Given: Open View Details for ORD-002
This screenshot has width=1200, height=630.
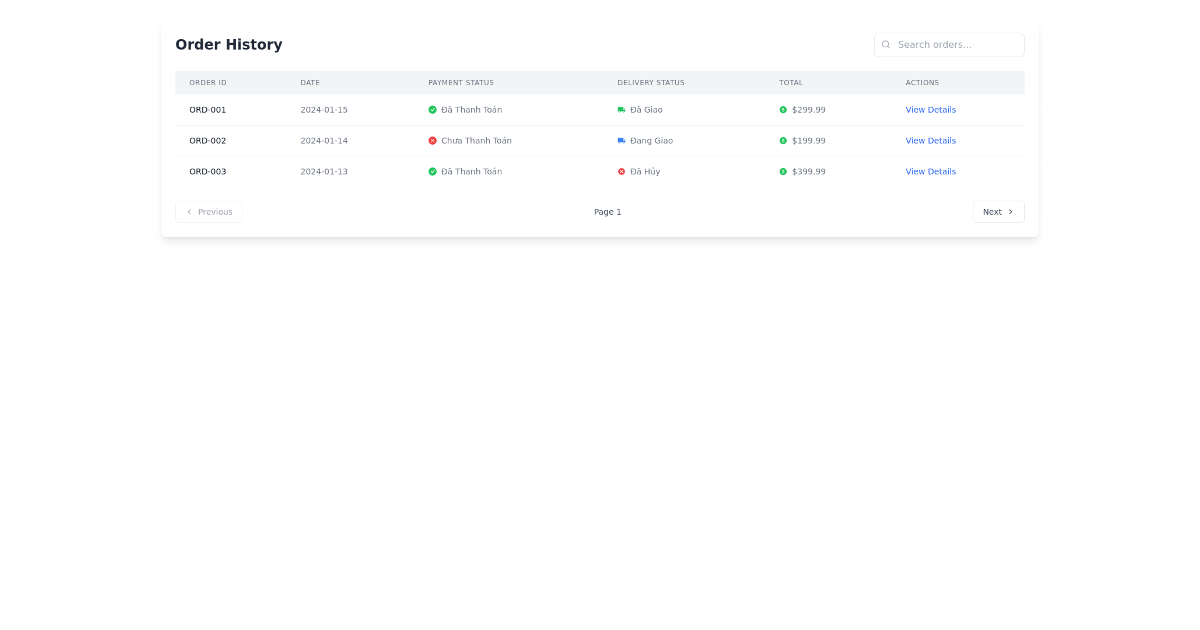Looking at the screenshot, I should tap(930, 141).
